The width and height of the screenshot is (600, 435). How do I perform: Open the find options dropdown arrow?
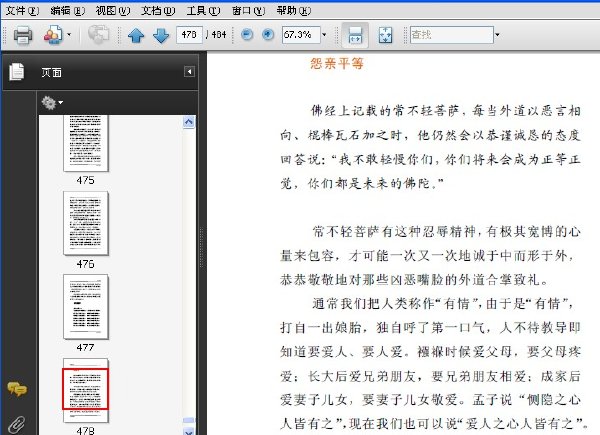point(497,35)
